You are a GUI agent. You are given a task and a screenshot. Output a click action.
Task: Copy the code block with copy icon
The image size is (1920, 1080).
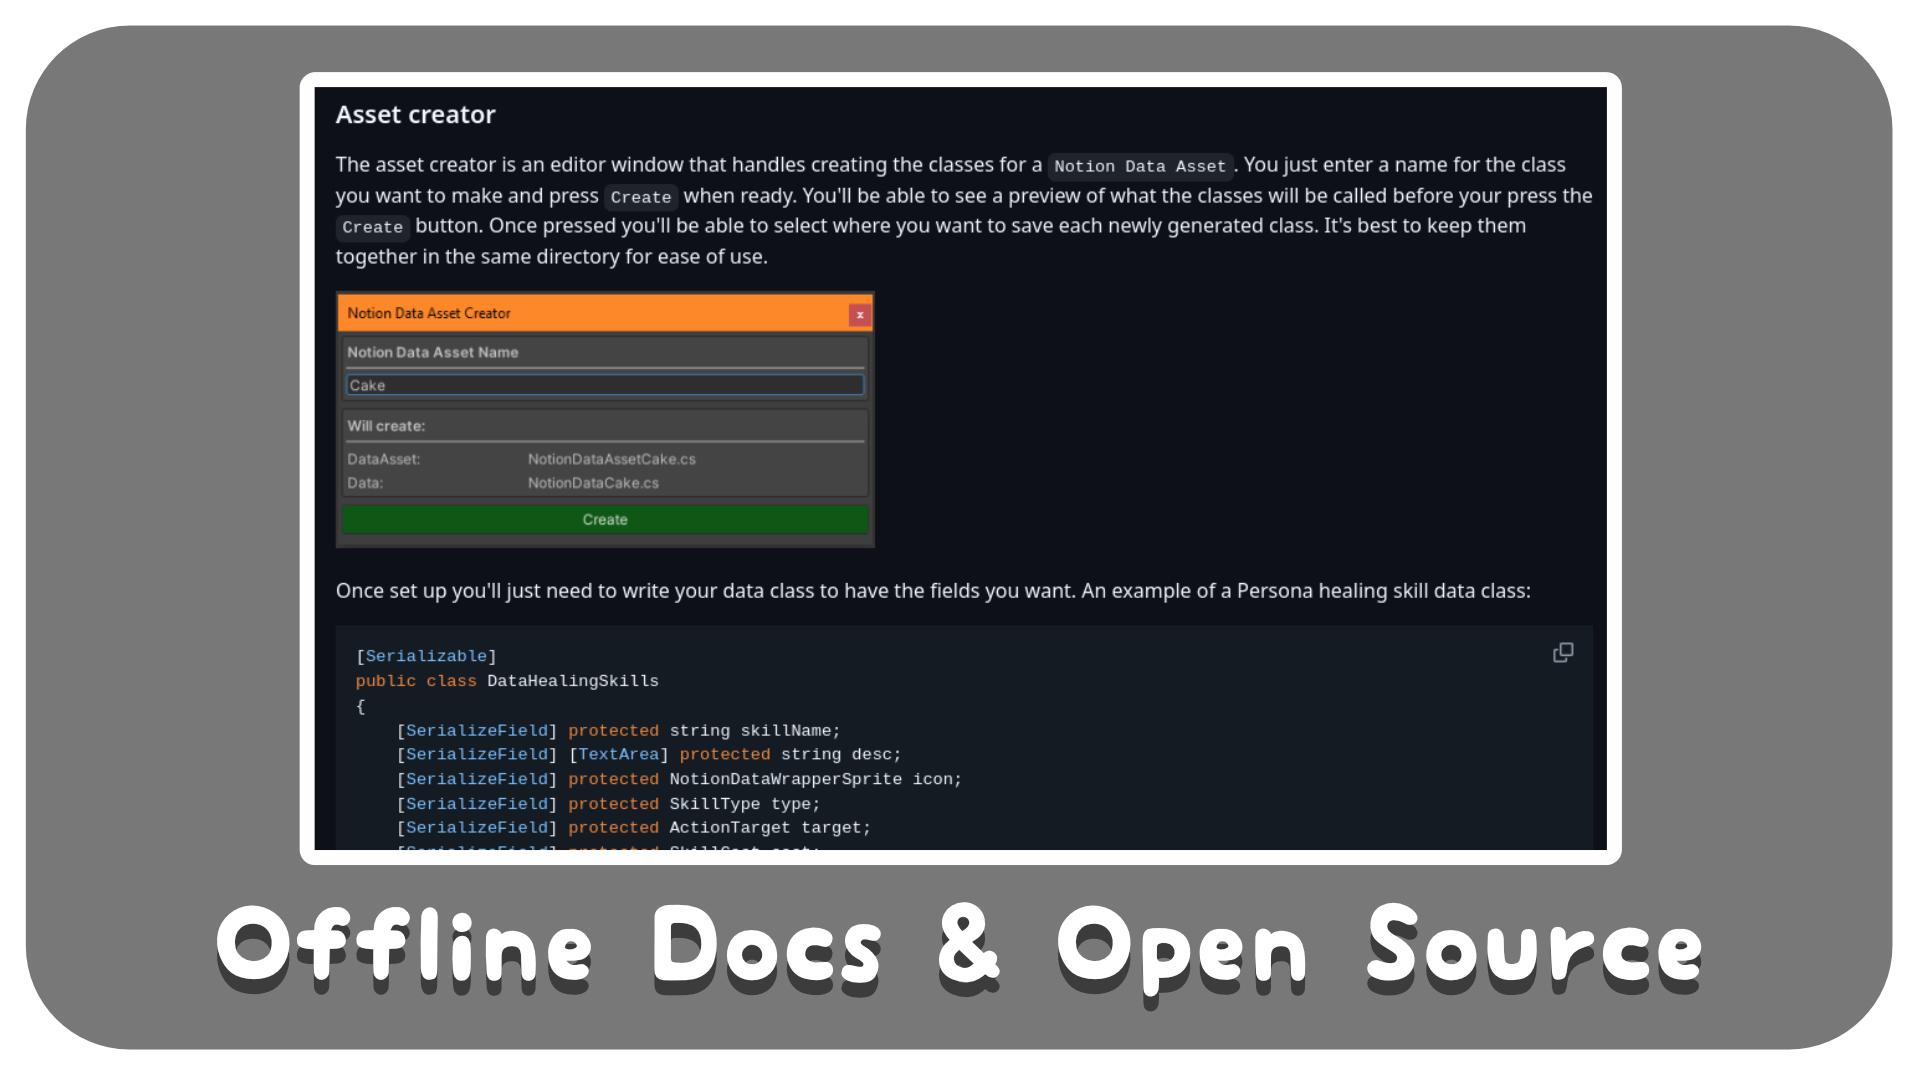pyautogui.click(x=1562, y=653)
